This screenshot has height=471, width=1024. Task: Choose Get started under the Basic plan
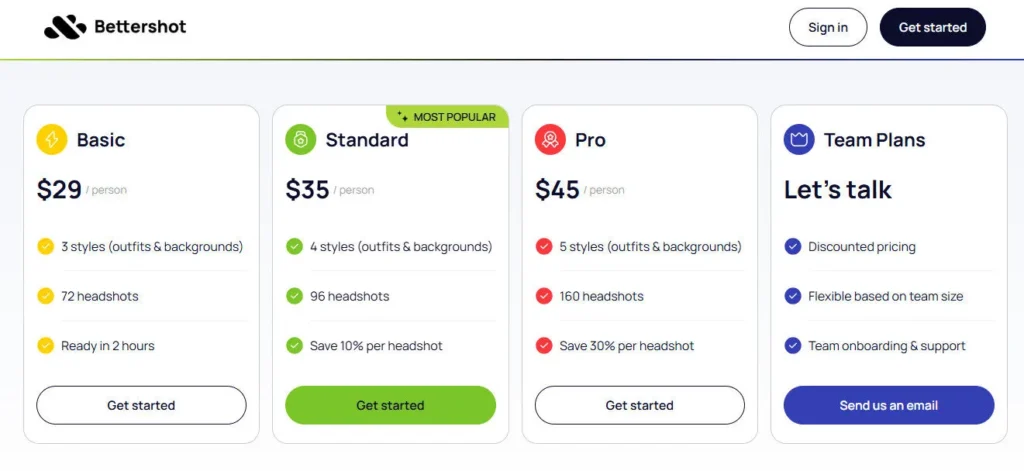pyautogui.click(x=141, y=405)
